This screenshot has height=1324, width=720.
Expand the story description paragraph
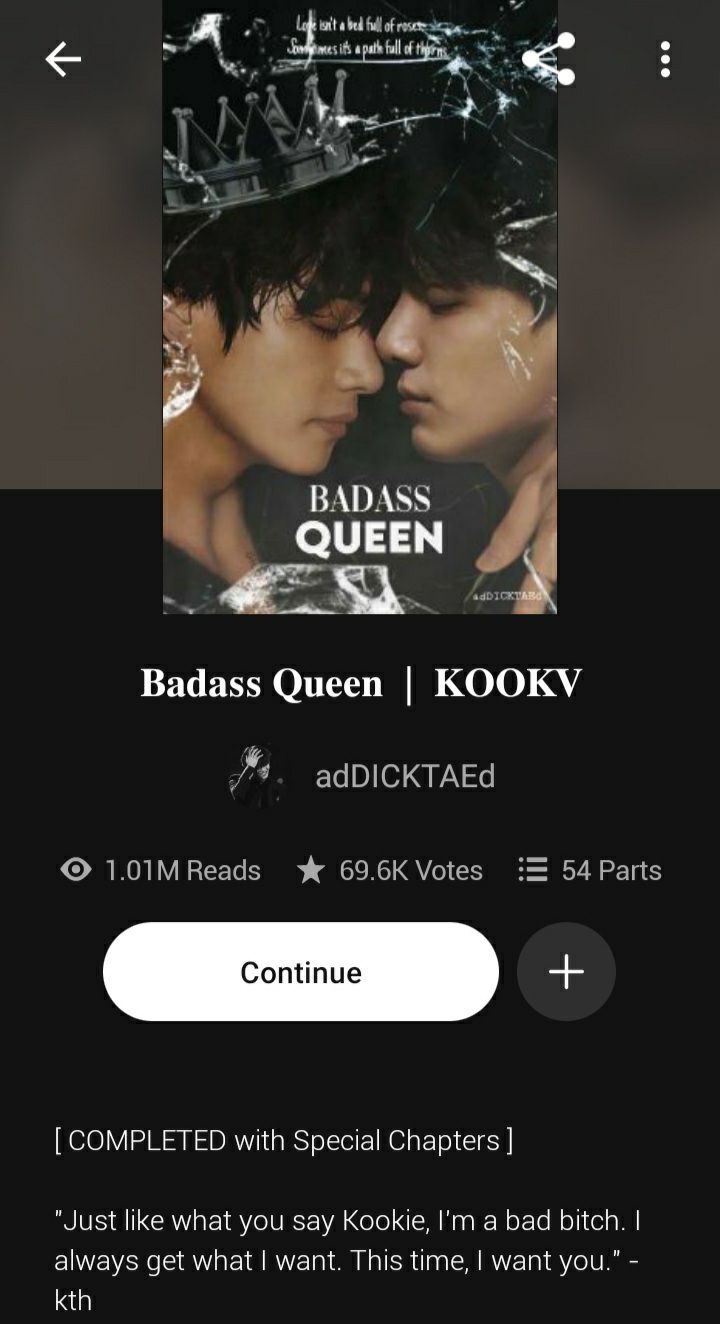[347, 1259]
